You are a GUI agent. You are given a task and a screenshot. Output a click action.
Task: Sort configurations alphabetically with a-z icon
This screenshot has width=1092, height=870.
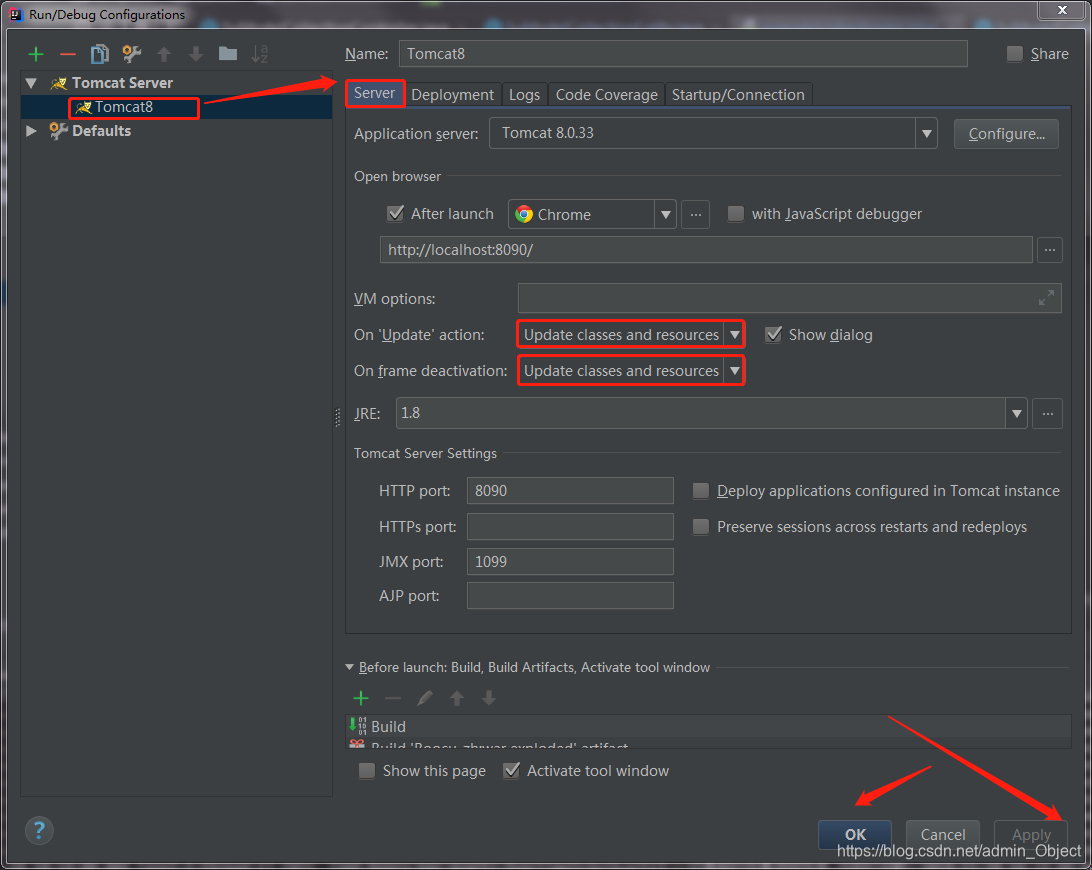[x=260, y=54]
